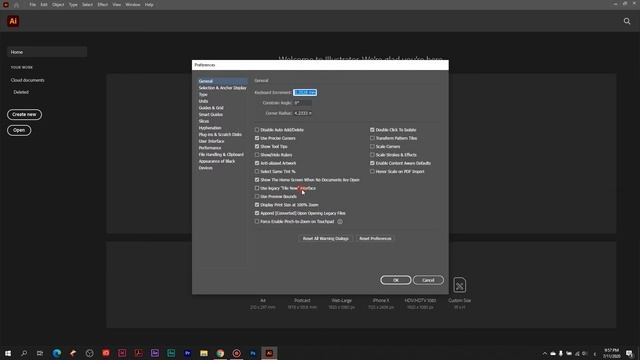Open the Object menu
This screenshot has height=360, width=640.
(58, 5)
